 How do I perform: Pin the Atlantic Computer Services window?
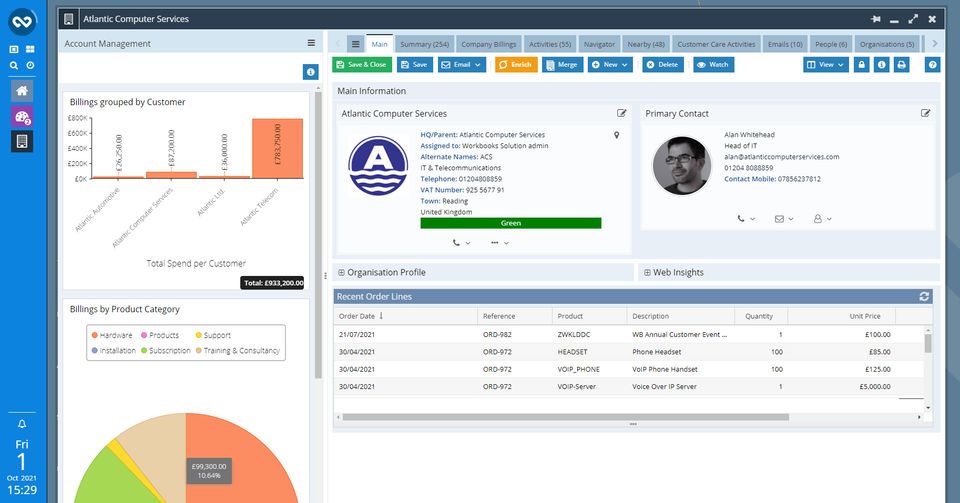pos(876,19)
